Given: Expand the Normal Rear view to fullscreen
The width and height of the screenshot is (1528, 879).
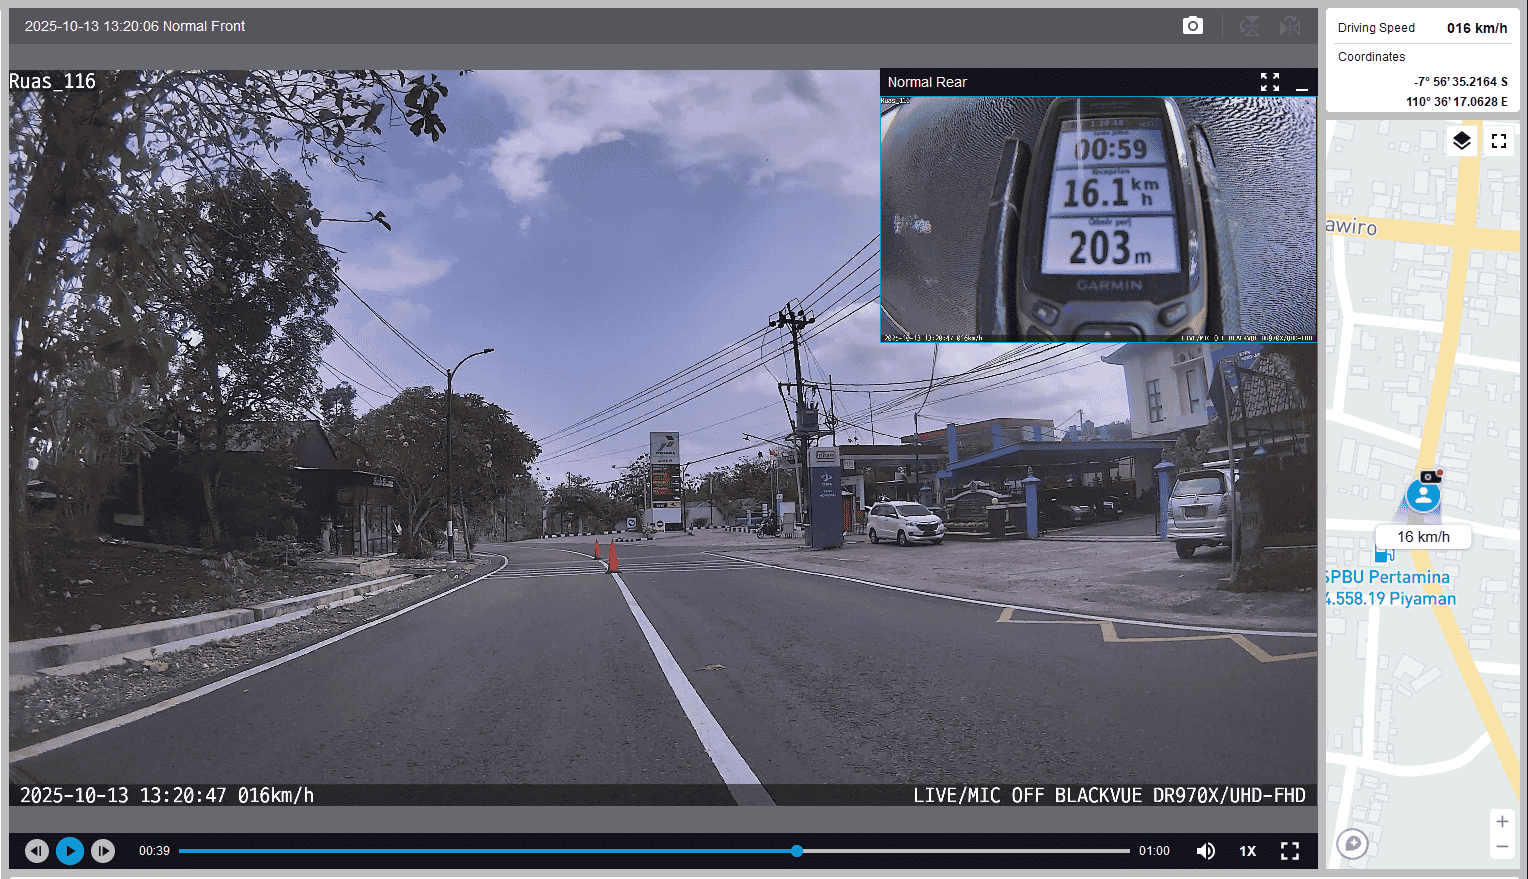Looking at the screenshot, I should [1269, 82].
